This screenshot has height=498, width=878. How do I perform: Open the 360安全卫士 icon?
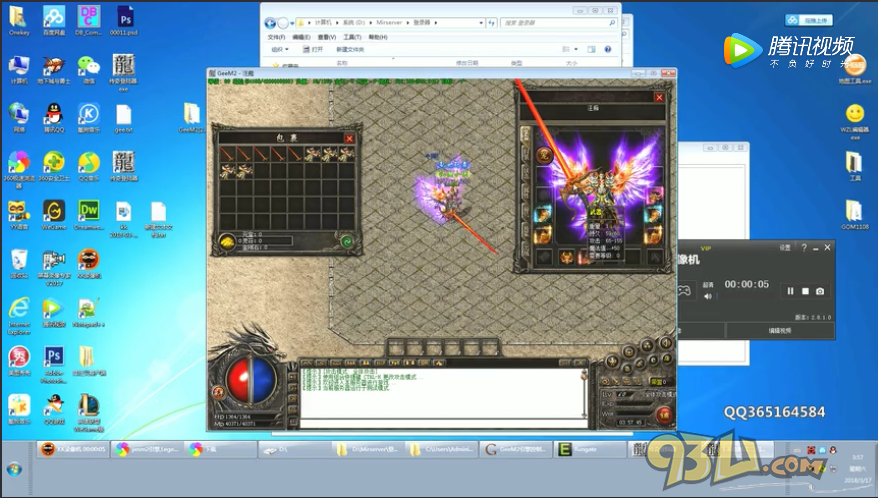pyautogui.click(x=54, y=166)
